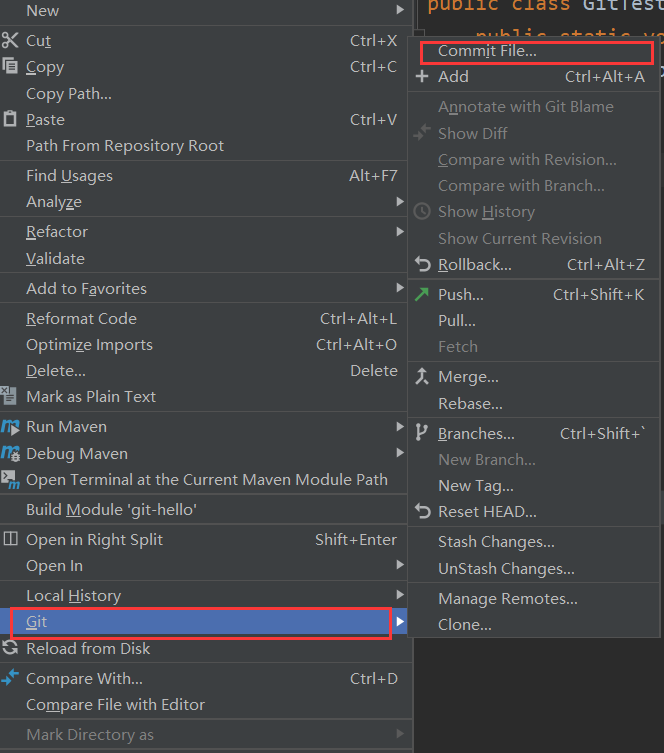
Task: Expand the Local History submenu arrow
Action: 399,595
